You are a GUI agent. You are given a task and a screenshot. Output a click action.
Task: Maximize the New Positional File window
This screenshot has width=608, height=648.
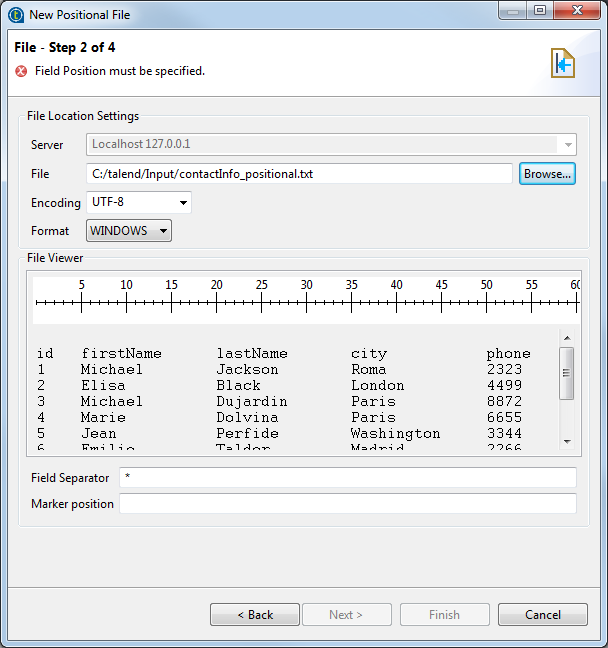[x=540, y=10]
